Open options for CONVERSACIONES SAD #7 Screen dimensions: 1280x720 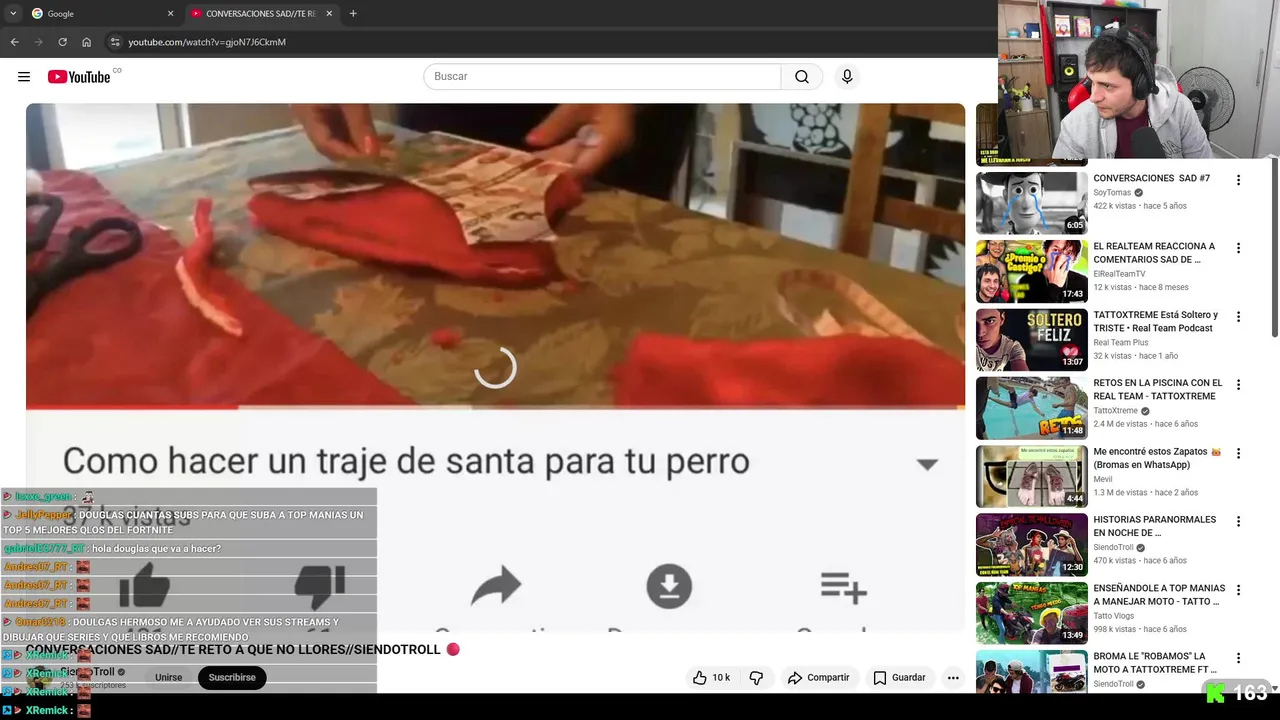(x=1238, y=180)
